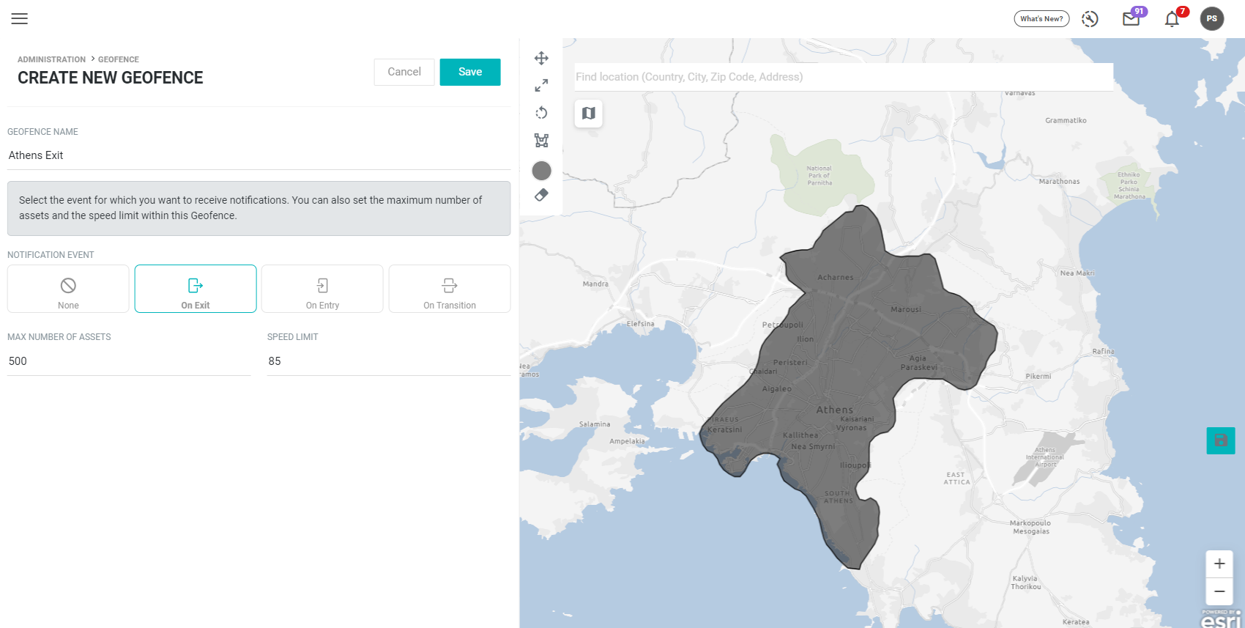Open the activity clock icon in header
This screenshot has height=628, width=1245.
pyautogui.click(x=1090, y=18)
